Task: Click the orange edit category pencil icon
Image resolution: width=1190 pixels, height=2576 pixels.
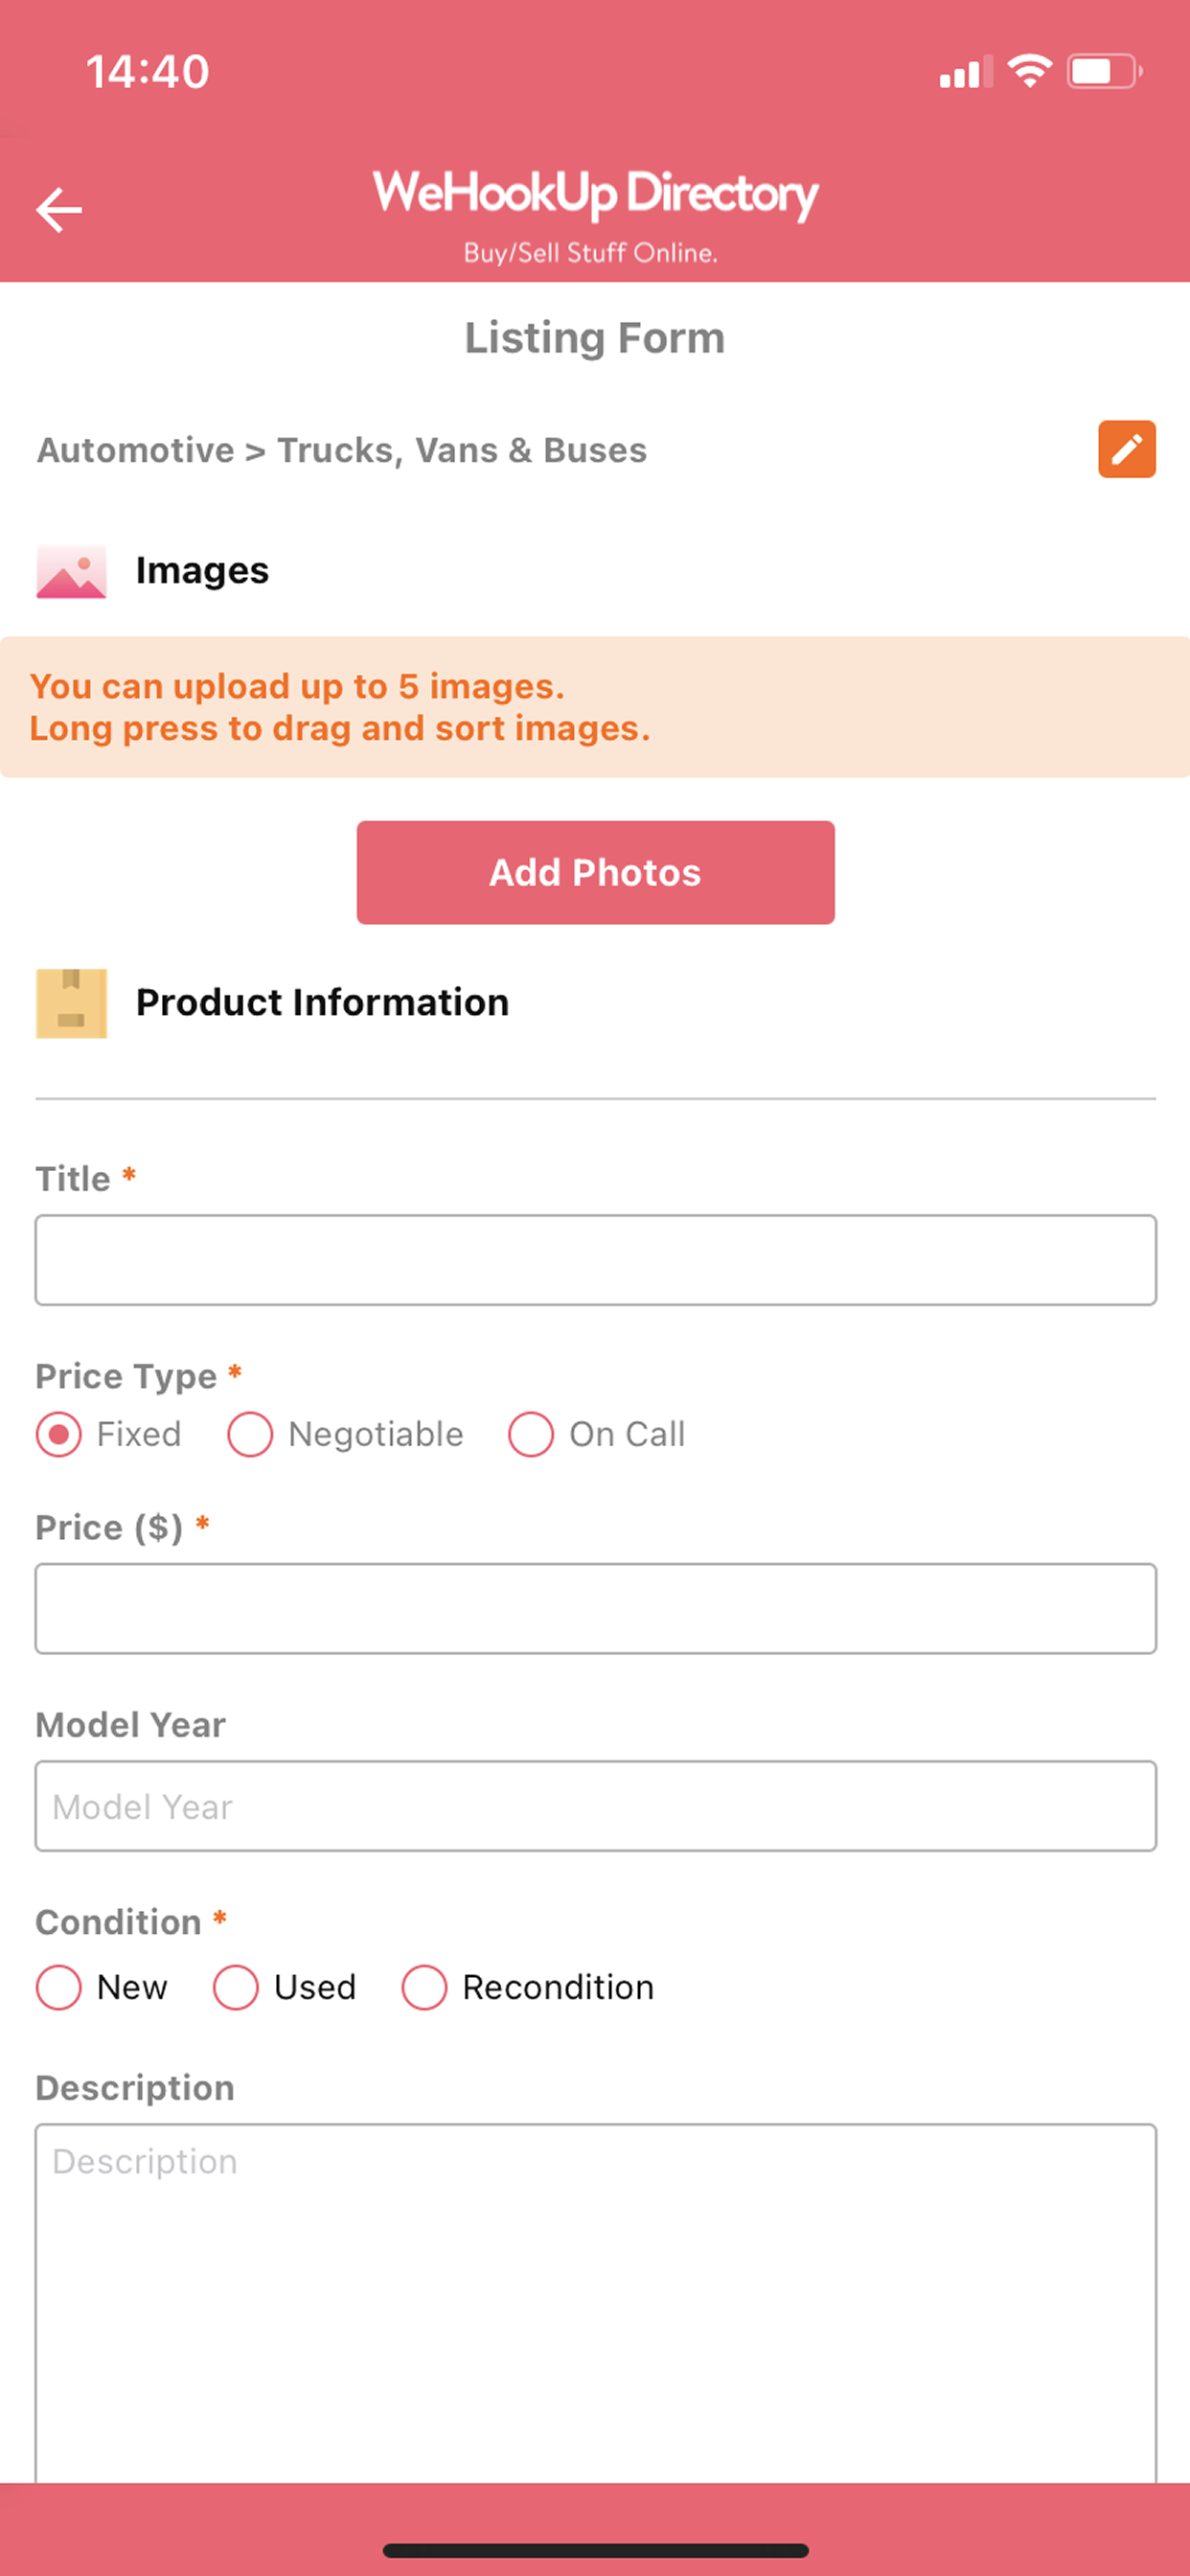Action: (1127, 449)
